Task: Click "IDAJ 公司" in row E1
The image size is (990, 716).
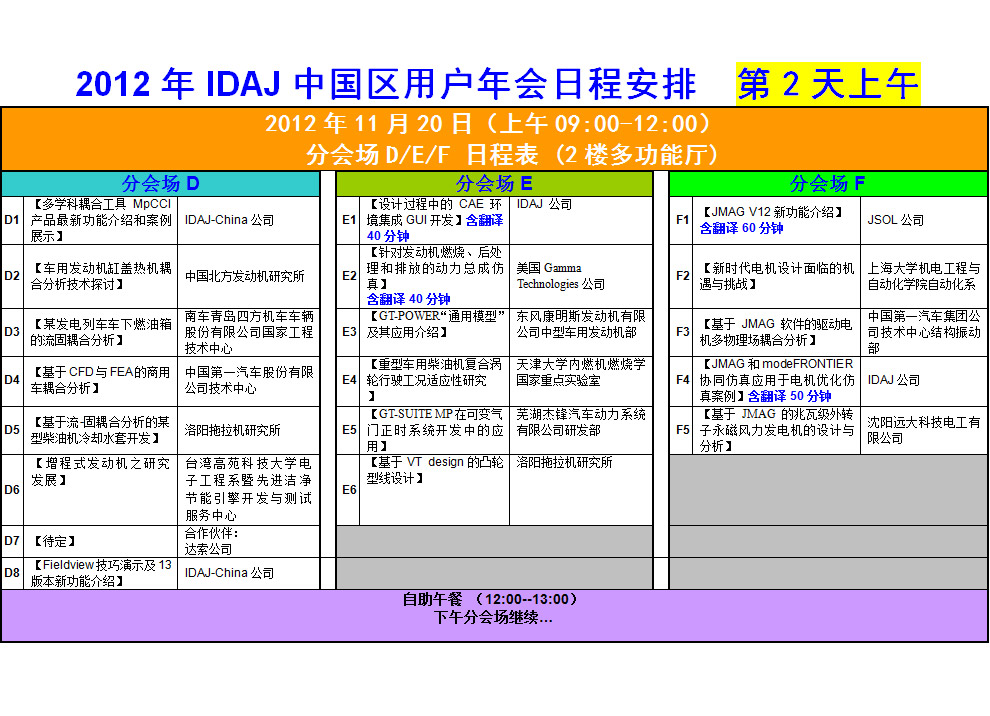Action: coord(544,204)
